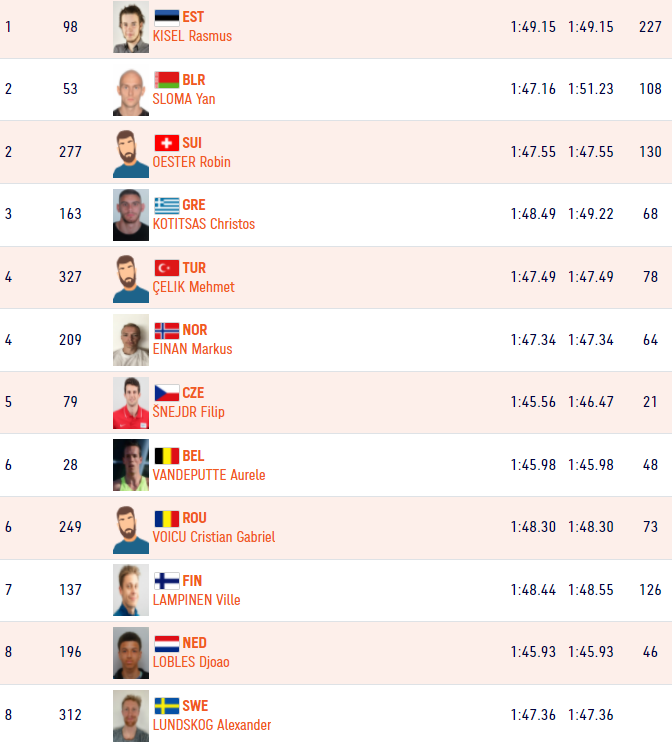Viewport: 672px width, 744px height.
Task: Click the Czech flag next to CZE
Action: [167, 393]
